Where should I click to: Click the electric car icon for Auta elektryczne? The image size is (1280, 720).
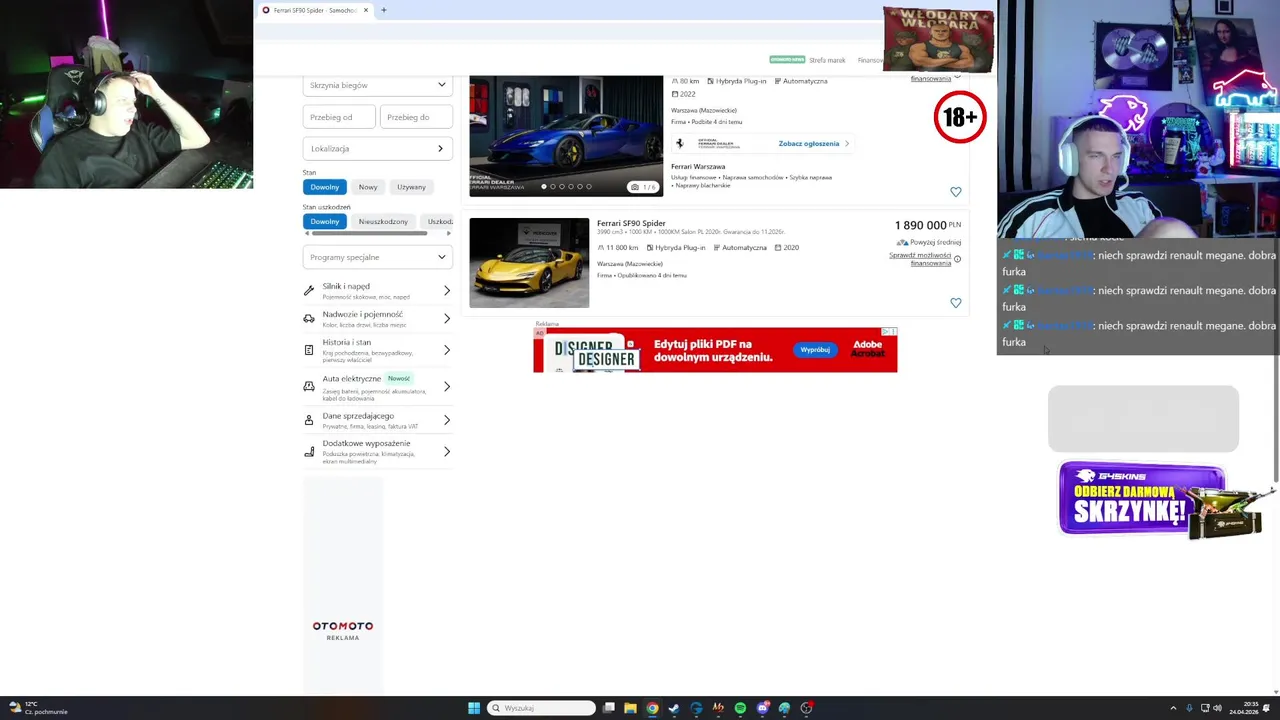(x=309, y=386)
